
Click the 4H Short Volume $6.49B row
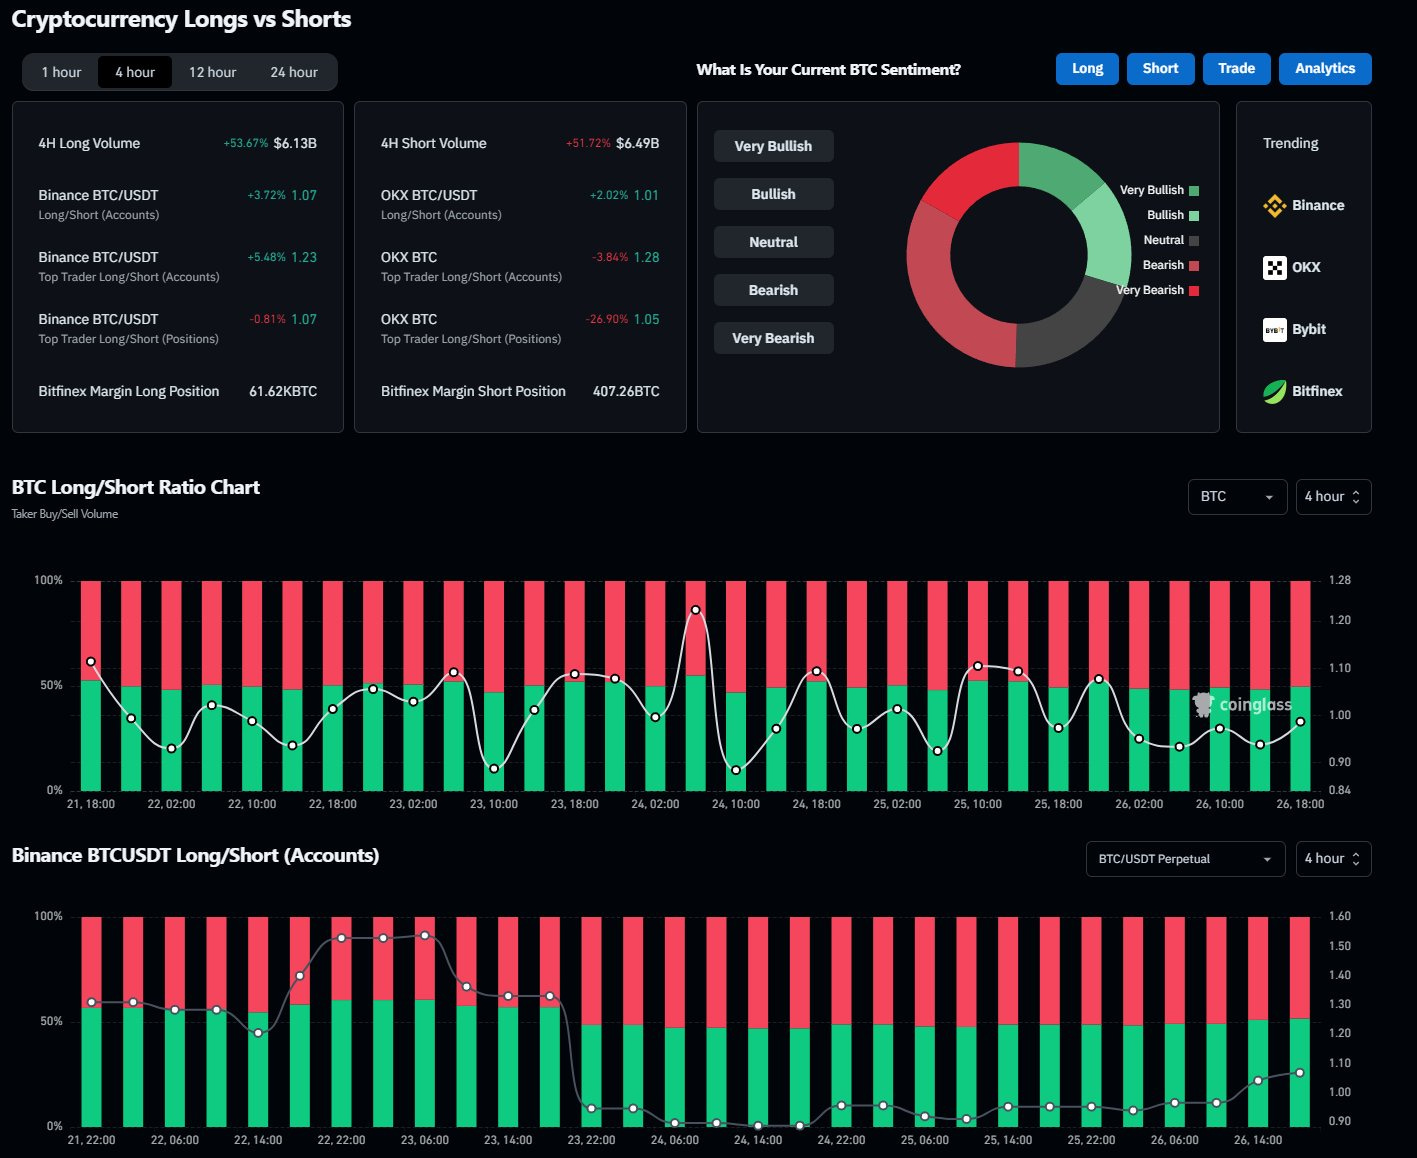(x=520, y=143)
